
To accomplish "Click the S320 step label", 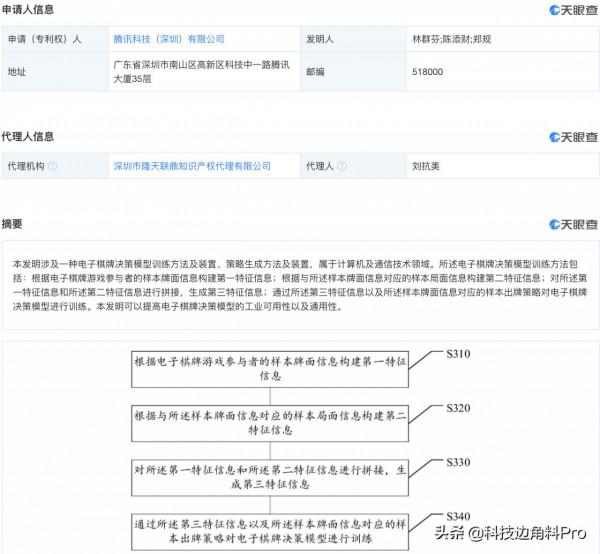I will point(458,408).
